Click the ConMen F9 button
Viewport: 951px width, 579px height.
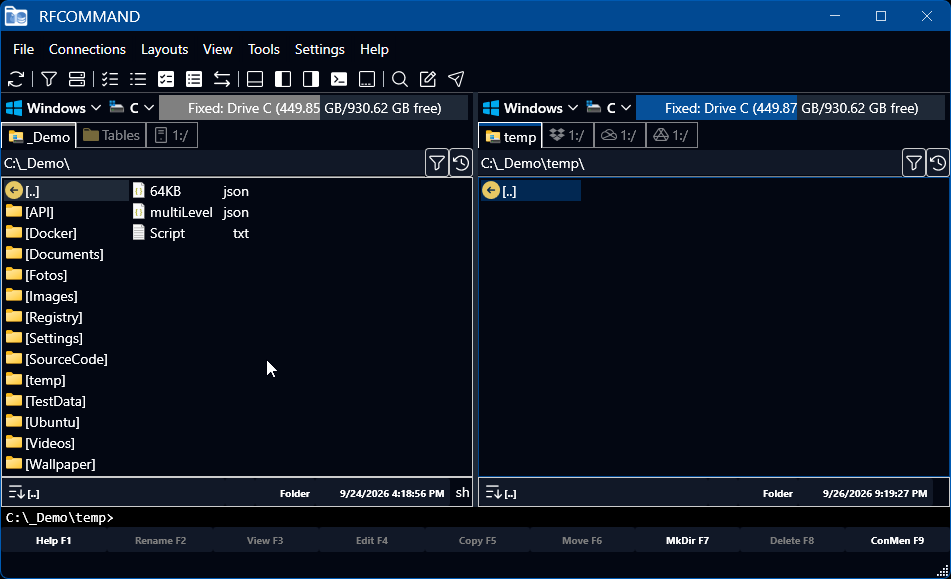click(898, 540)
